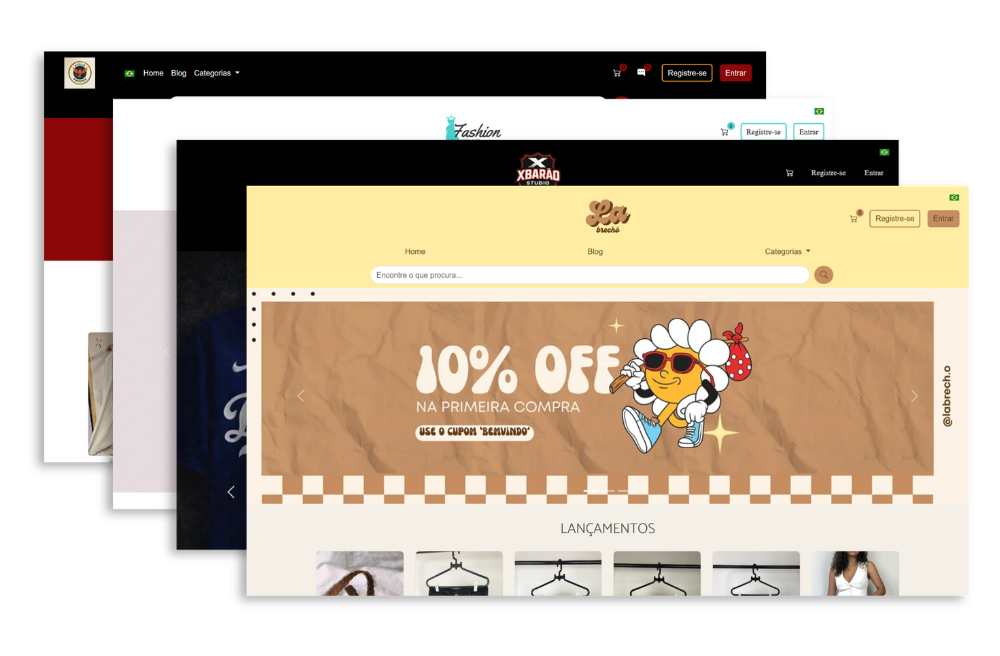Select Home in the black top navbar
The width and height of the screenshot is (1000, 656).
[153, 73]
